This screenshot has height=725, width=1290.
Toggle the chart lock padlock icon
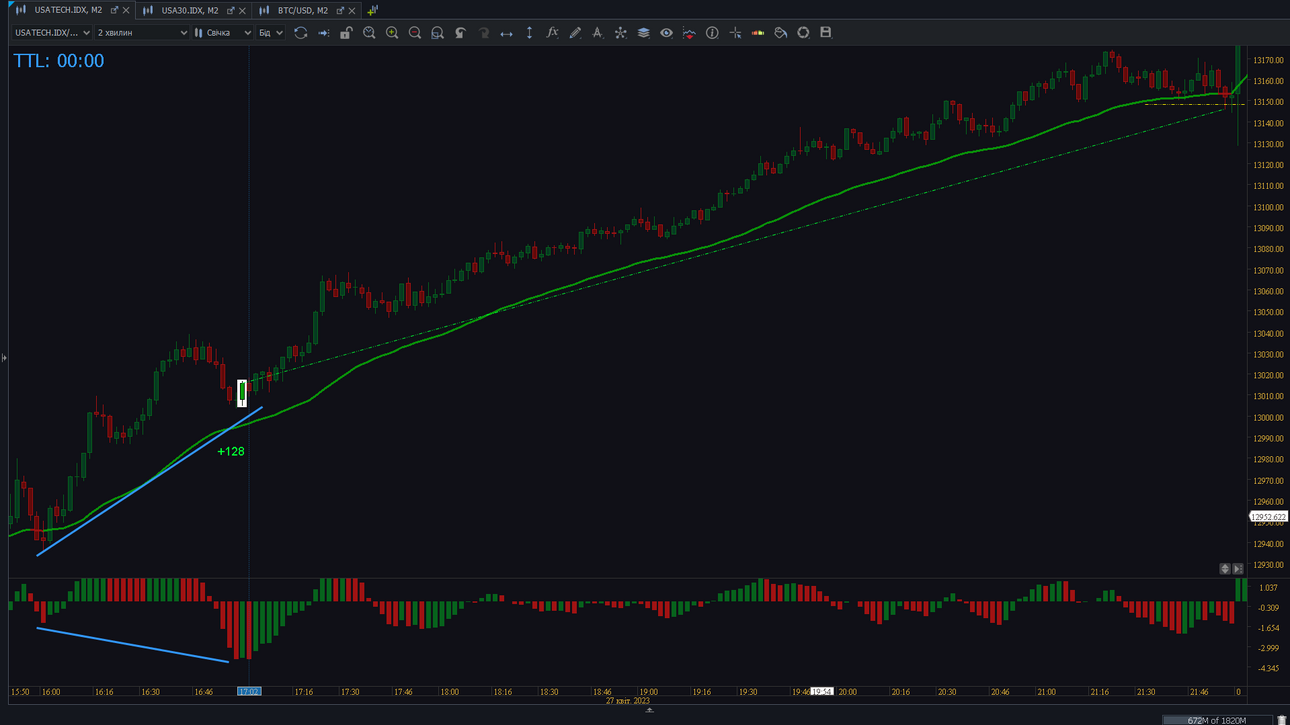click(346, 33)
